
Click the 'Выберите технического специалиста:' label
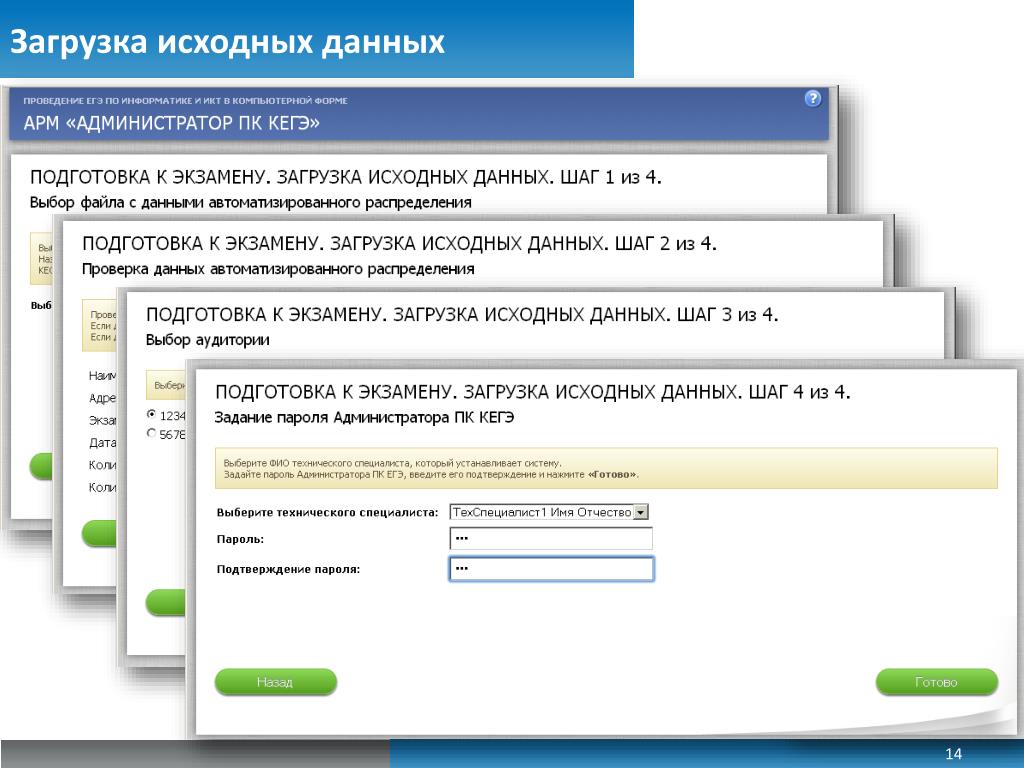pos(327,513)
